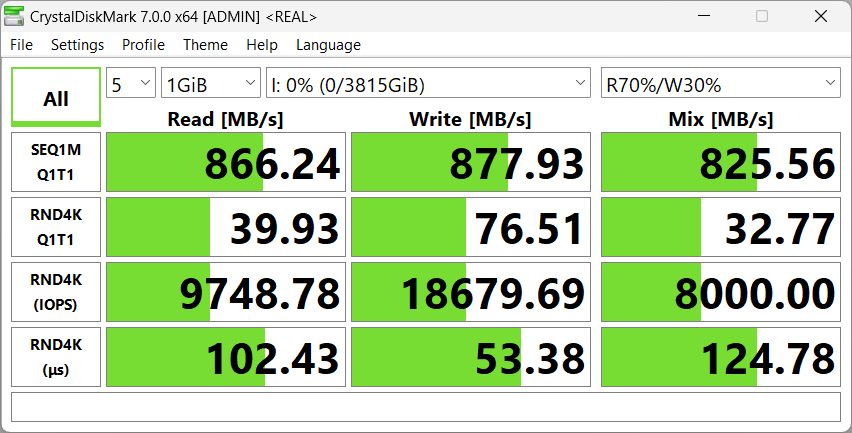Select the RND4K read result 39.93
The width and height of the screenshot is (852, 433).
tap(226, 227)
